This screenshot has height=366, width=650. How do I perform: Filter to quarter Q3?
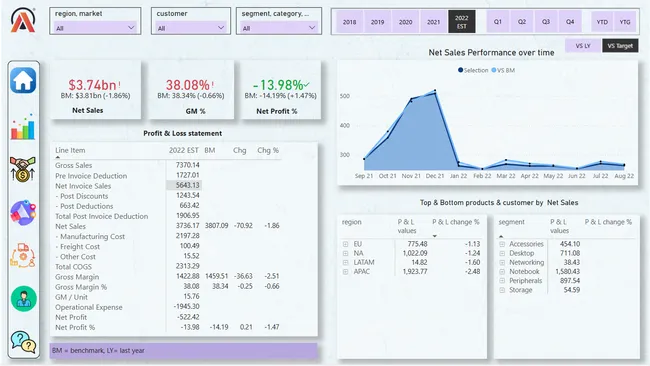pos(546,22)
